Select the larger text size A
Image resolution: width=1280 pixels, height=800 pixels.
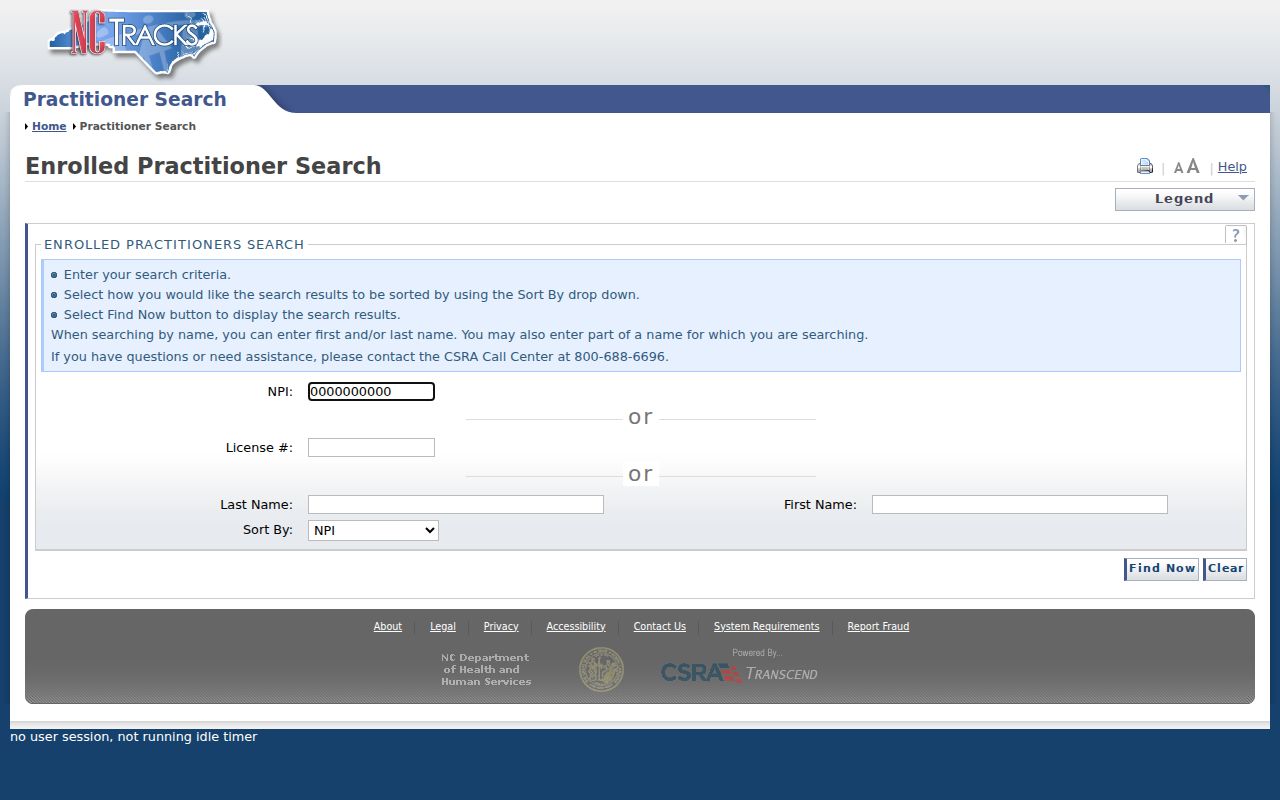[x=1193, y=166]
